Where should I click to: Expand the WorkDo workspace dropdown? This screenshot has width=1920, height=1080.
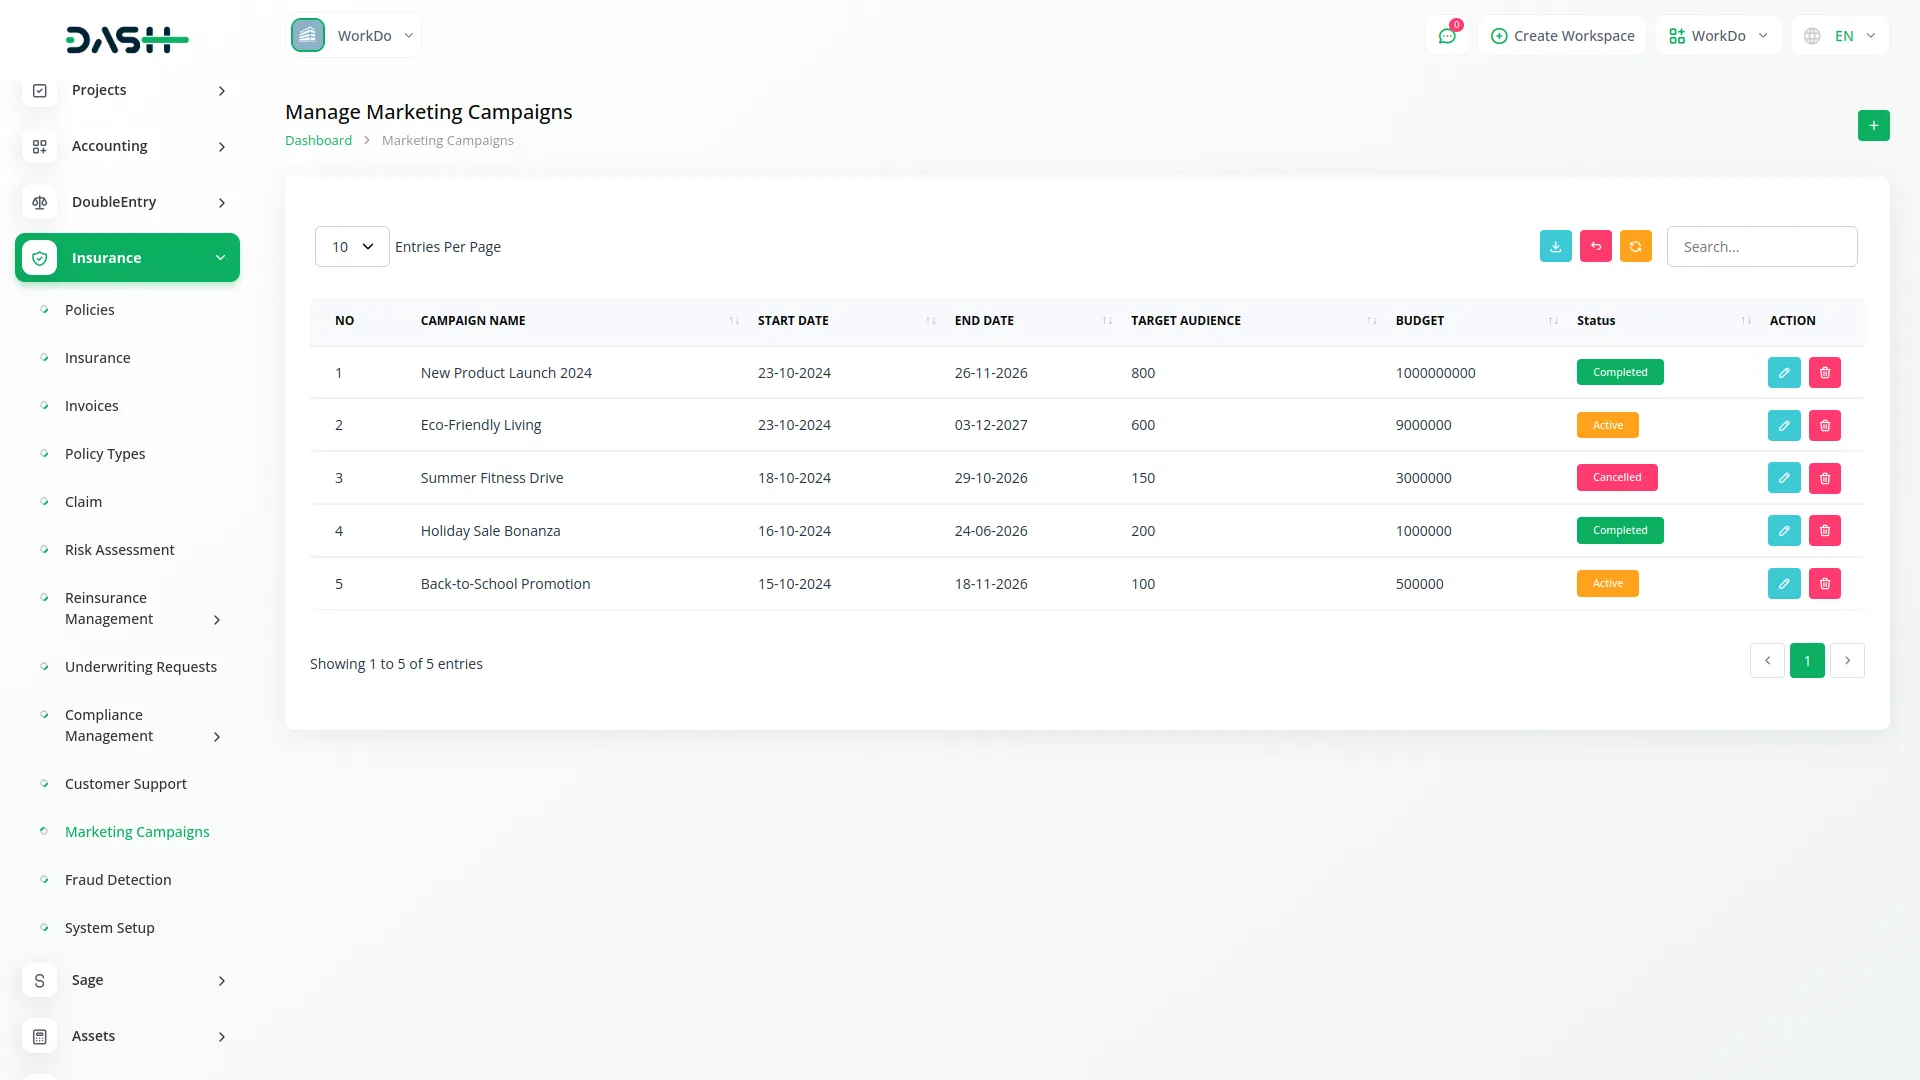point(354,35)
